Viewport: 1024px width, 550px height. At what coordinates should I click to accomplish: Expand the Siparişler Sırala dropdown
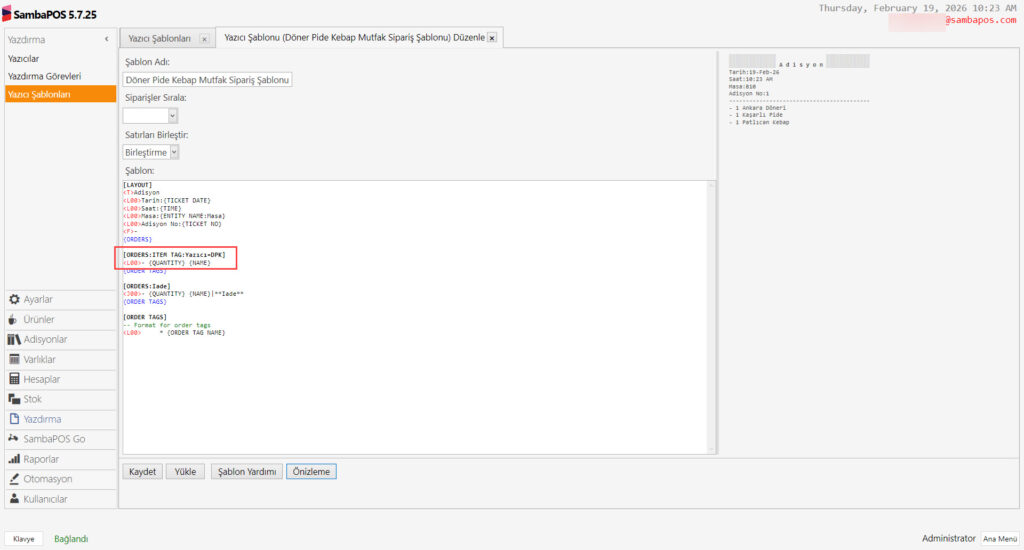pos(172,116)
